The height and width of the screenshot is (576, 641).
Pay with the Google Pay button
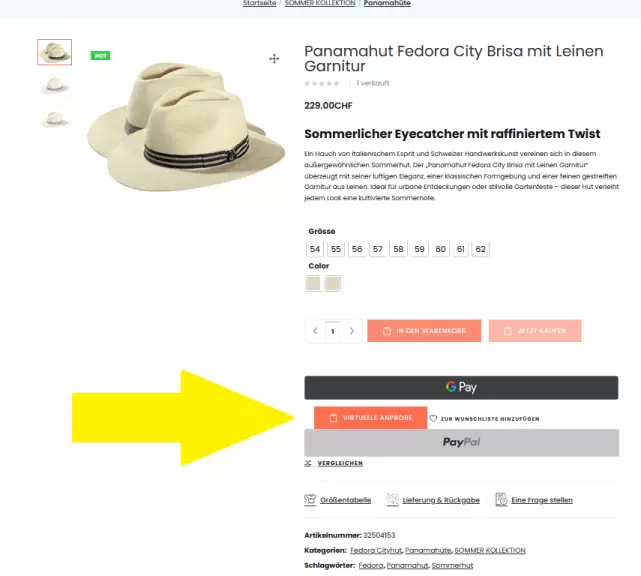461,388
